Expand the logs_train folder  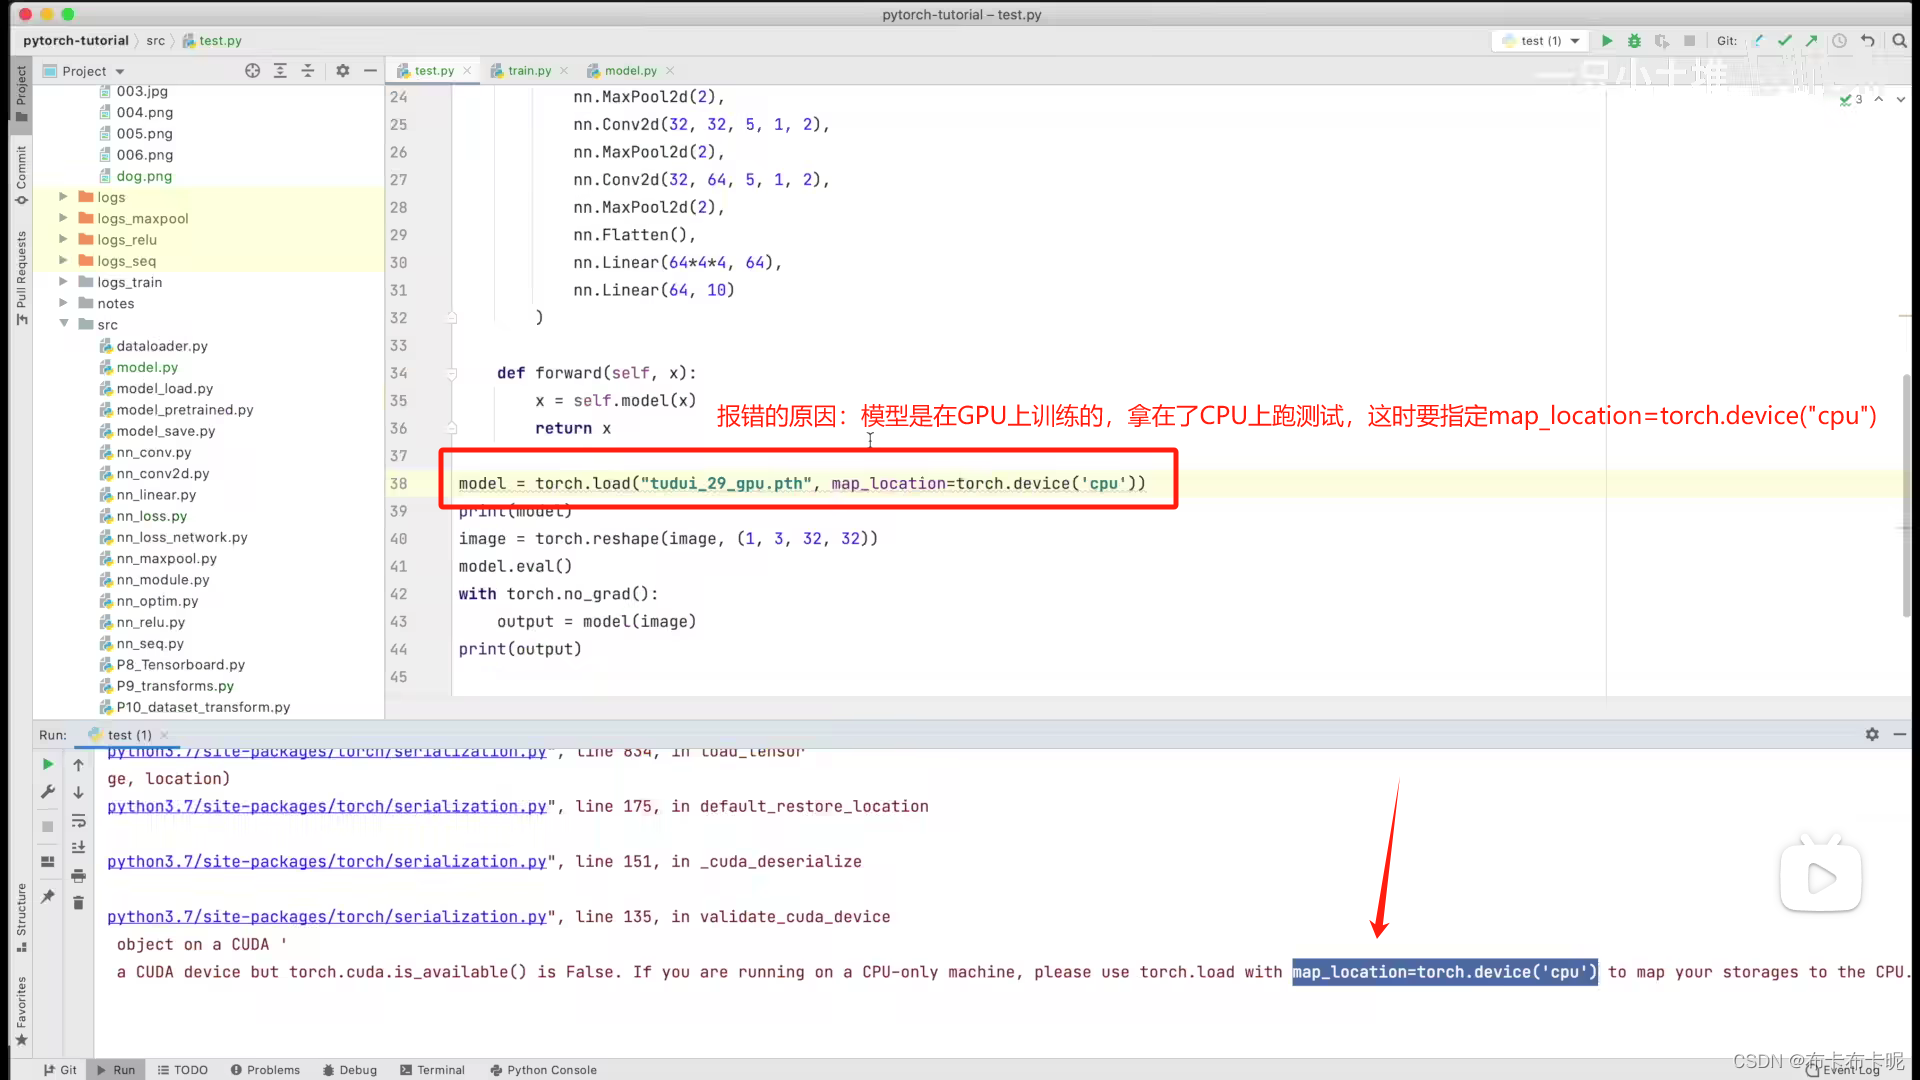[63, 282]
